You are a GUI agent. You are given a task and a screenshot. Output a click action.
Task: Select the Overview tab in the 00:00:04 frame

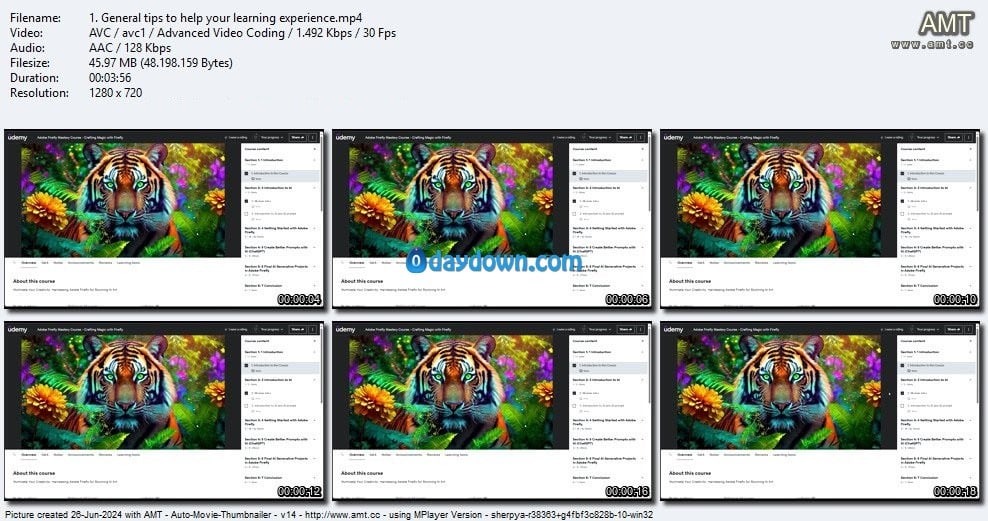click(x=29, y=263)
